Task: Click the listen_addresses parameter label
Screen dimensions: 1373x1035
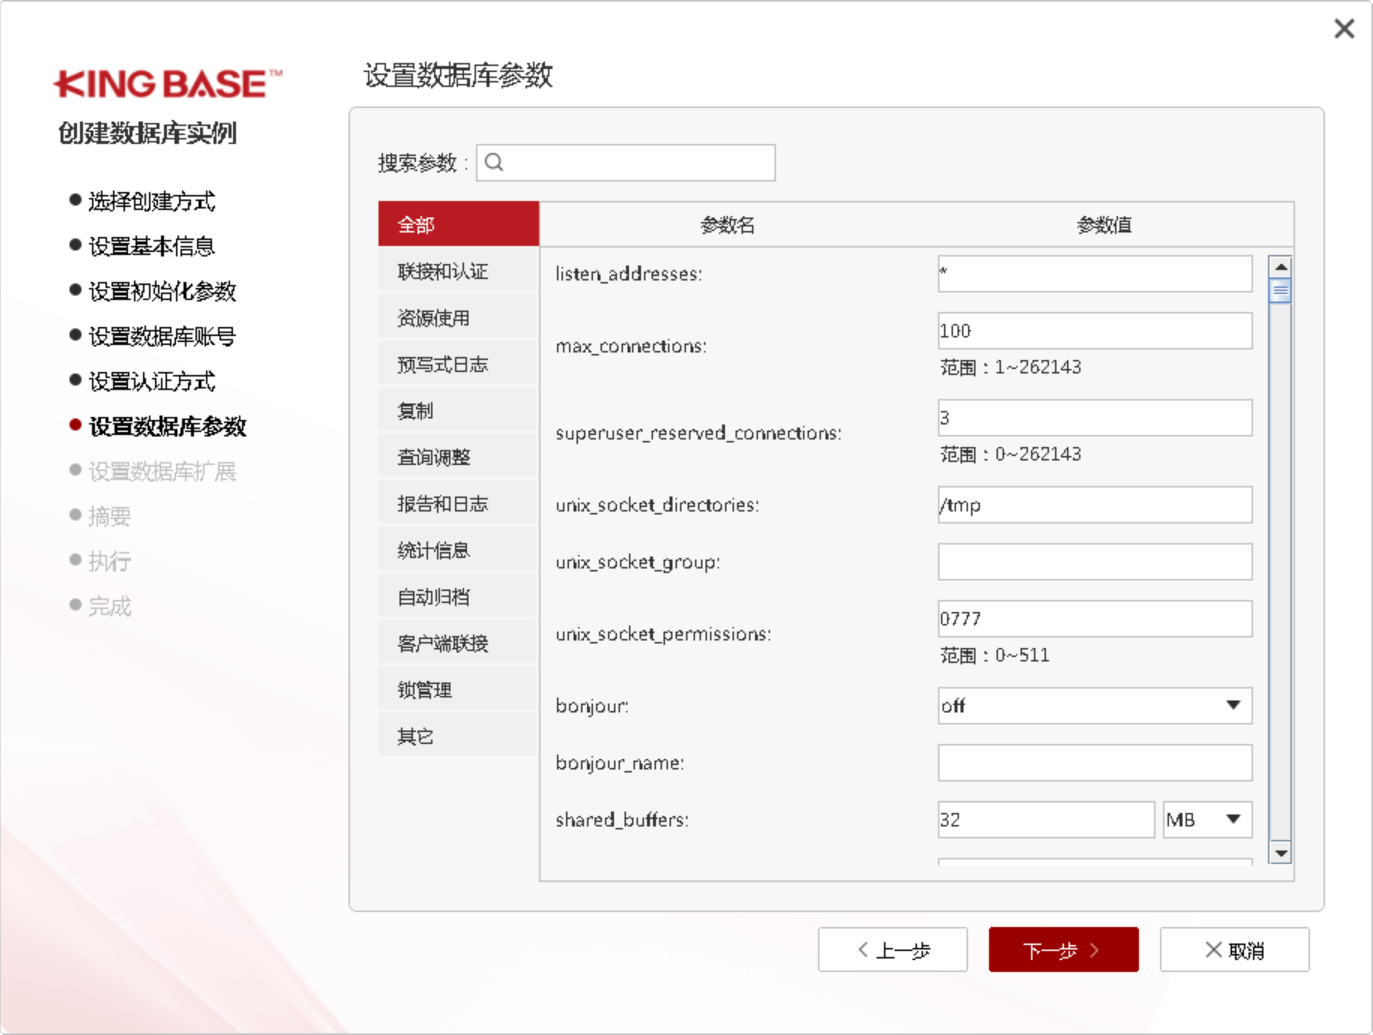Action: [629, 273]
